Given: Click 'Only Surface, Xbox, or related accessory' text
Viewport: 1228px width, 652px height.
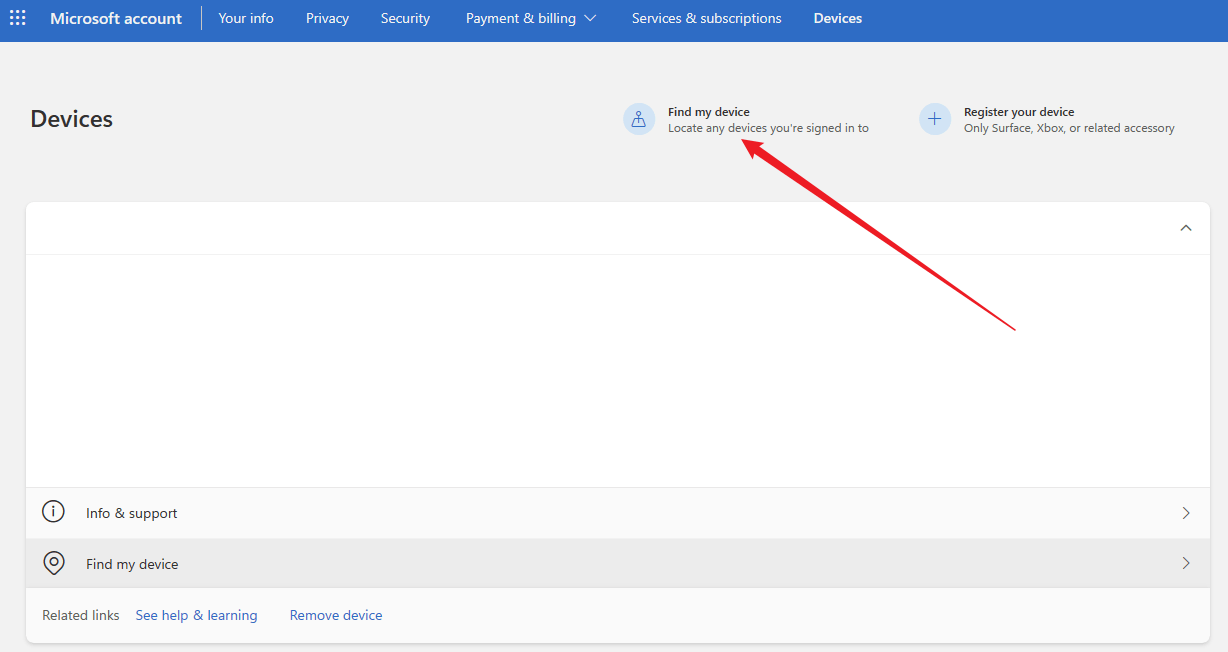Looking at the screenshot, I should (1069, 128).
